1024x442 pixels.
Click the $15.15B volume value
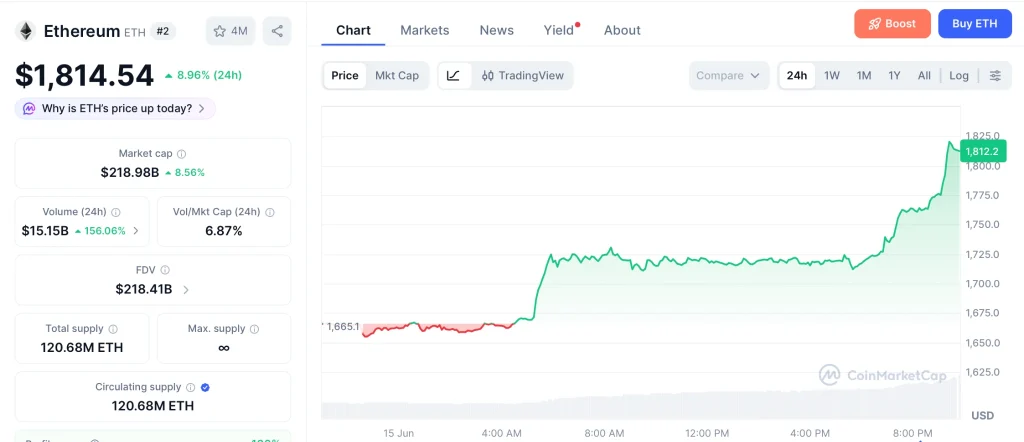click(x=45, y=230)
